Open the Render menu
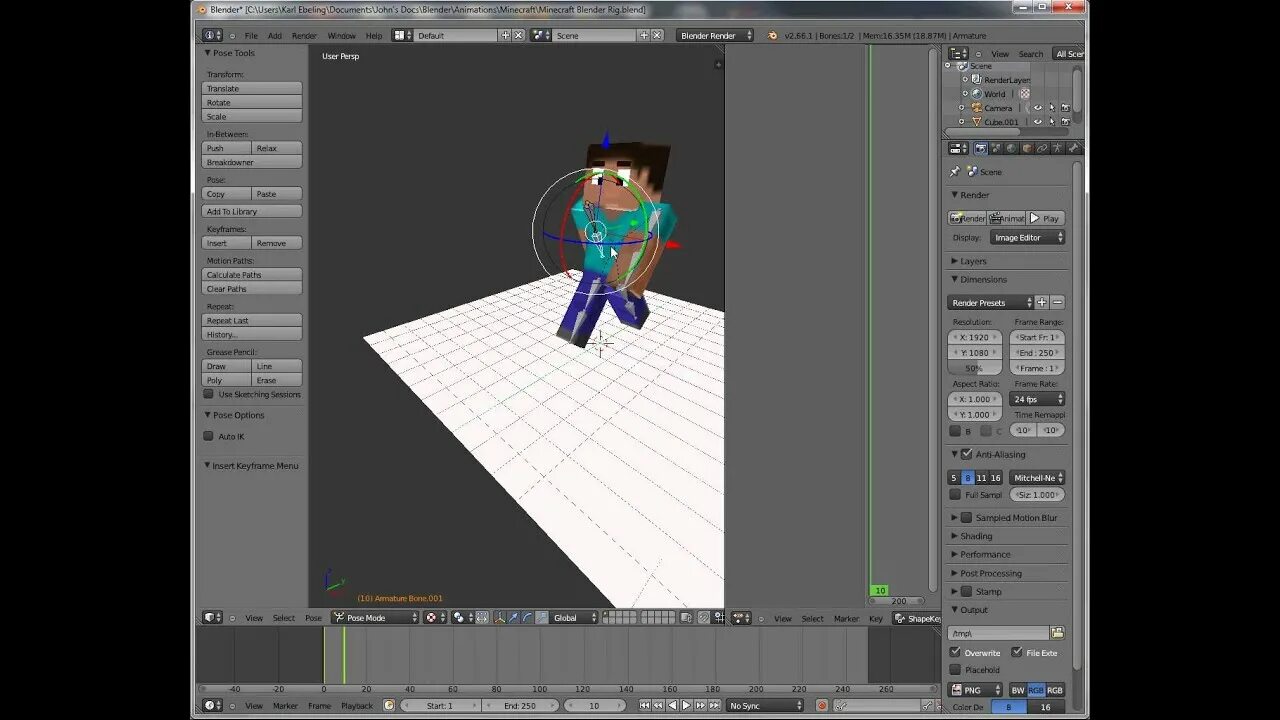 [x=304, y=36]
